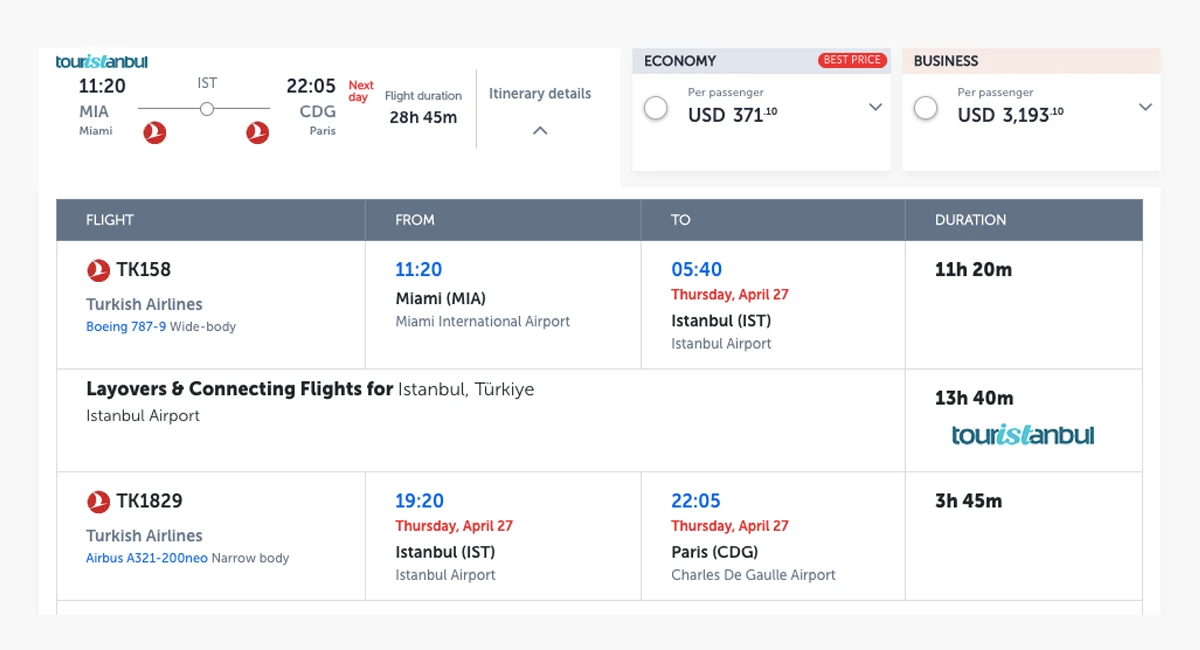1200x650 pixels.
Task: Click the touristanbul logo above the departure time
Action: click(x=102, y=62)
